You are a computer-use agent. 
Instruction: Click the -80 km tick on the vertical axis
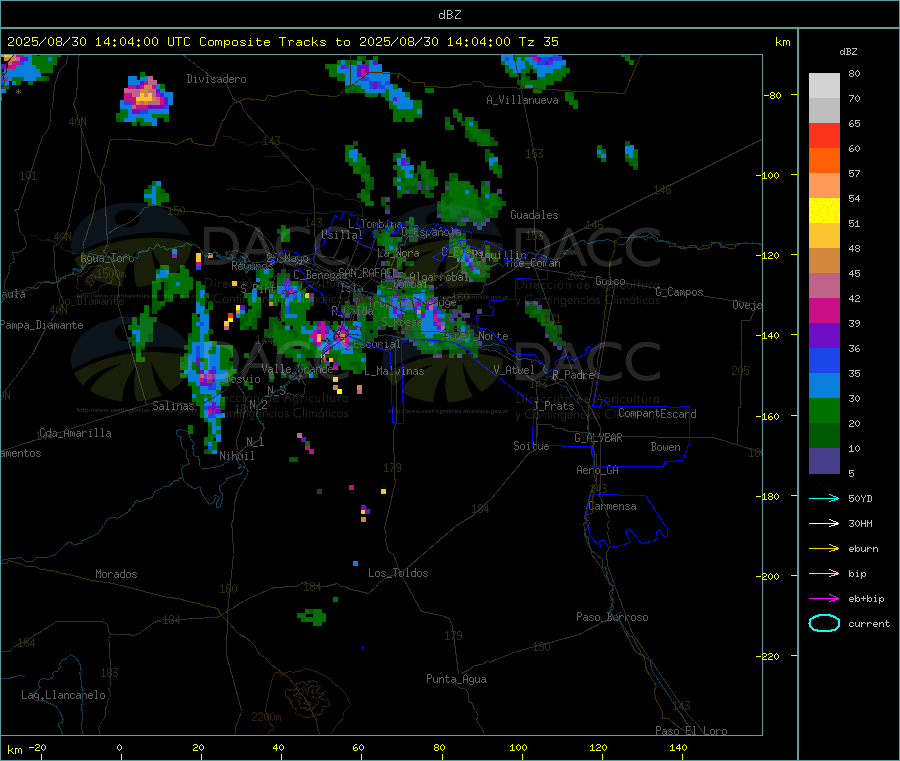click(772, 95)
